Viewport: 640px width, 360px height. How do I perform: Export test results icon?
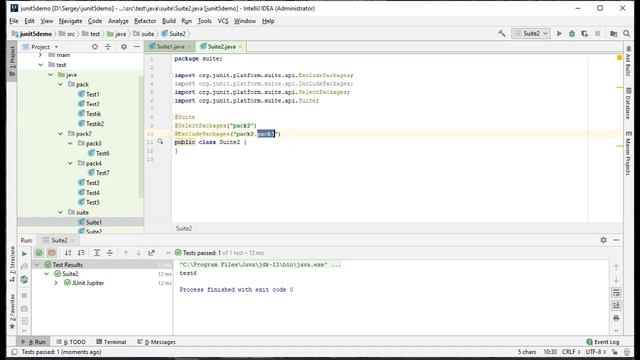(151, 253)
